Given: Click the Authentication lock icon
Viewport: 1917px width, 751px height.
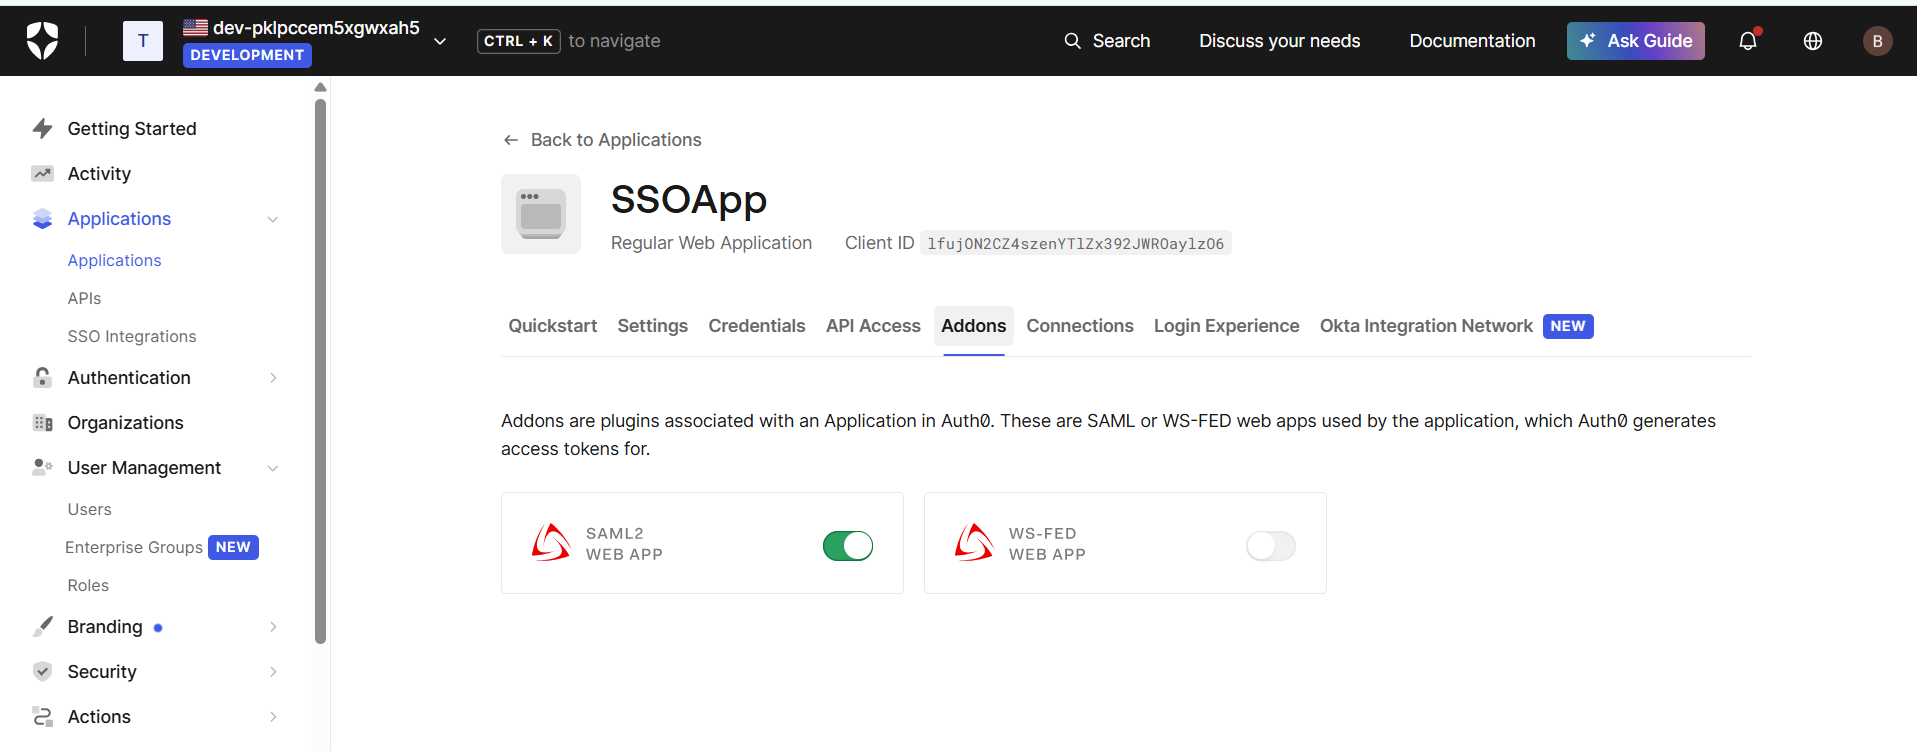Looking at the screenshot, I should (42, 377).
